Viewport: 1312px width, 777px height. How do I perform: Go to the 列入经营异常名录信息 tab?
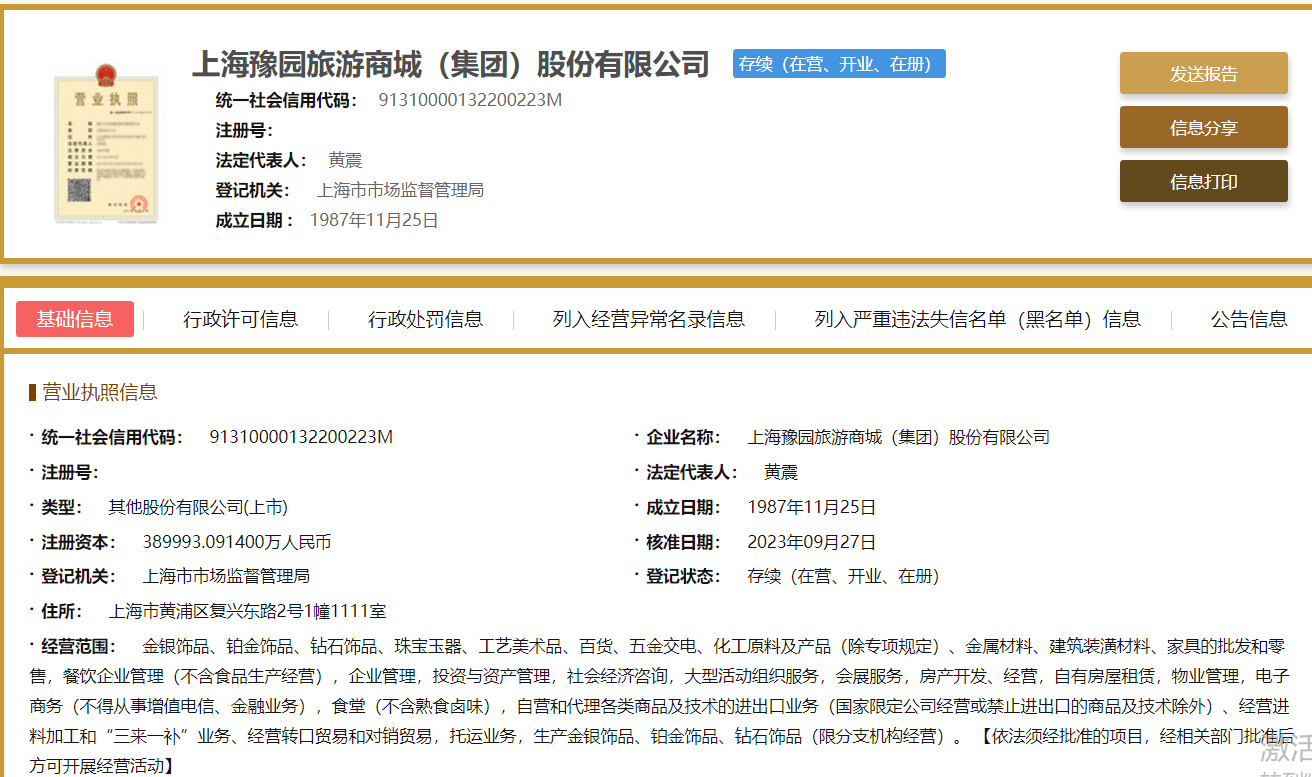(648, 319)
